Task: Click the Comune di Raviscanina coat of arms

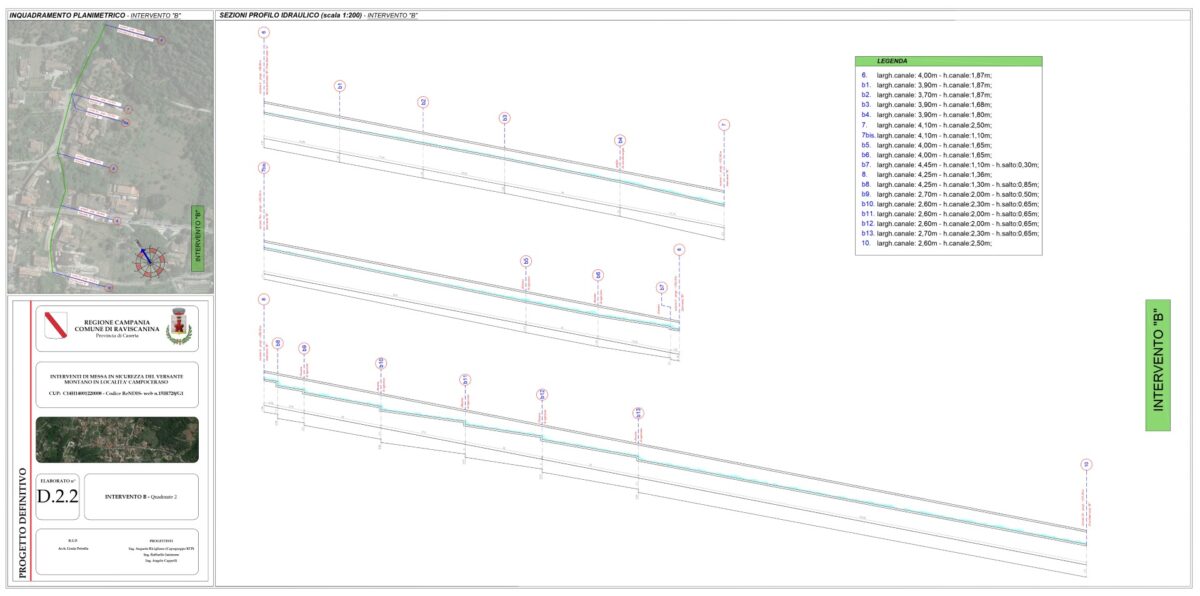Action: click(x=179, y=325)
